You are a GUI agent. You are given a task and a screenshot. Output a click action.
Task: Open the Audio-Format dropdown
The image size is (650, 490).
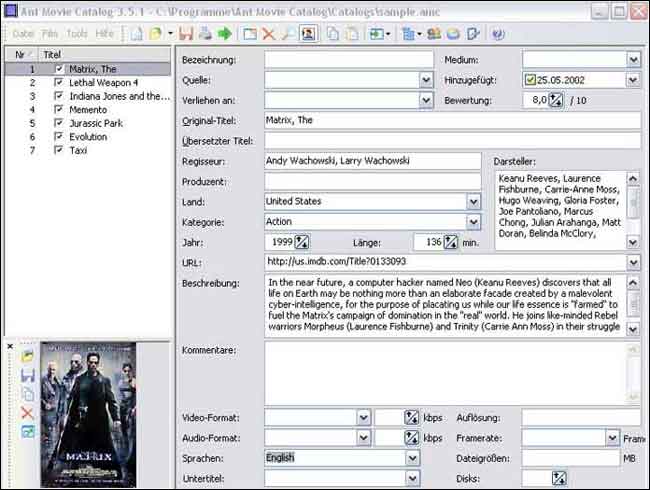(363, 438)
